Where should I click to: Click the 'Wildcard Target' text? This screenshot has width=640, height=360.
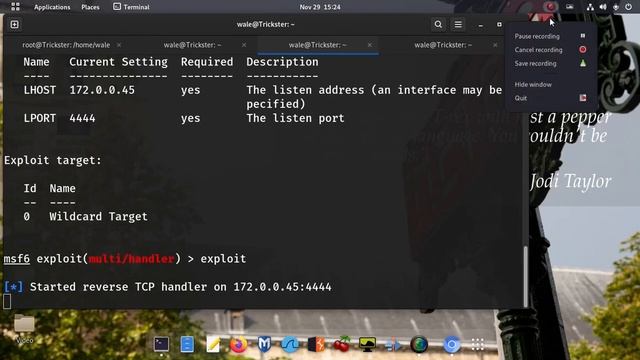pos(98,216)
